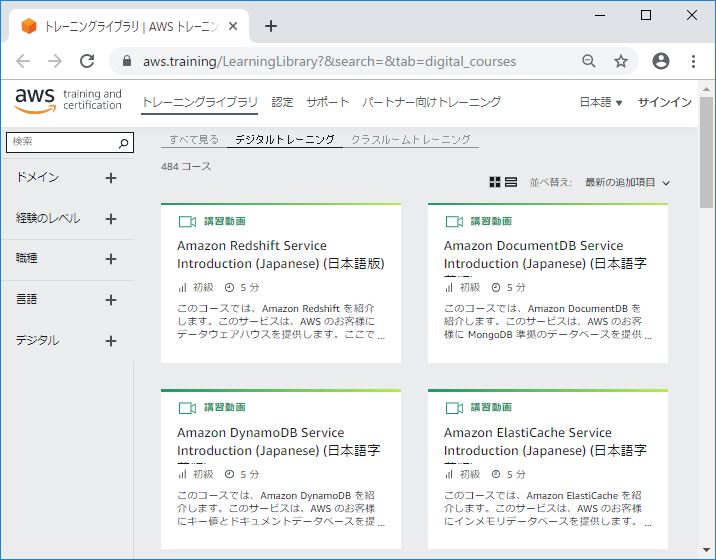
Task: Open the サポート nav item
Action: tap(327, 102)
